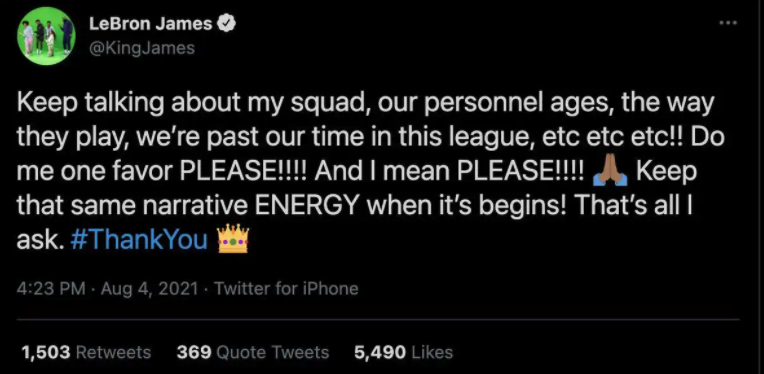The width and height of the screenshot is (764, 374).
Task: Click the LeBron James display name
Action: (151, 24)
